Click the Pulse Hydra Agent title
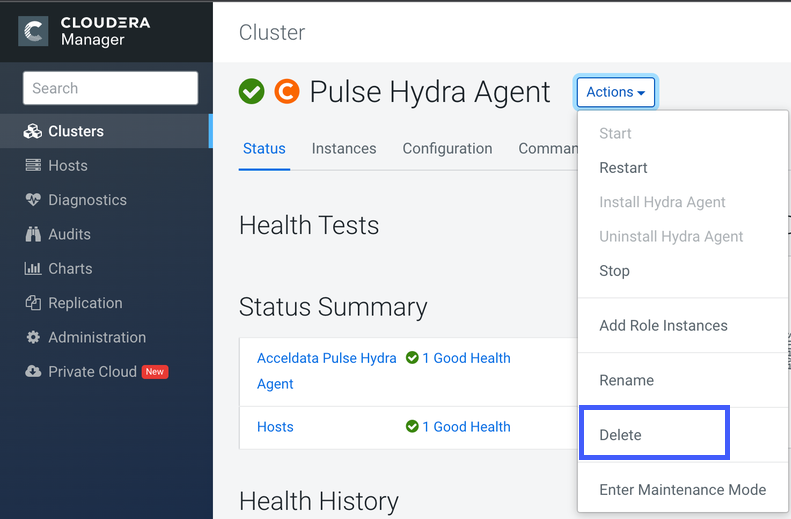The height and width of the screenshot is (519, 791). click(430, 92)
